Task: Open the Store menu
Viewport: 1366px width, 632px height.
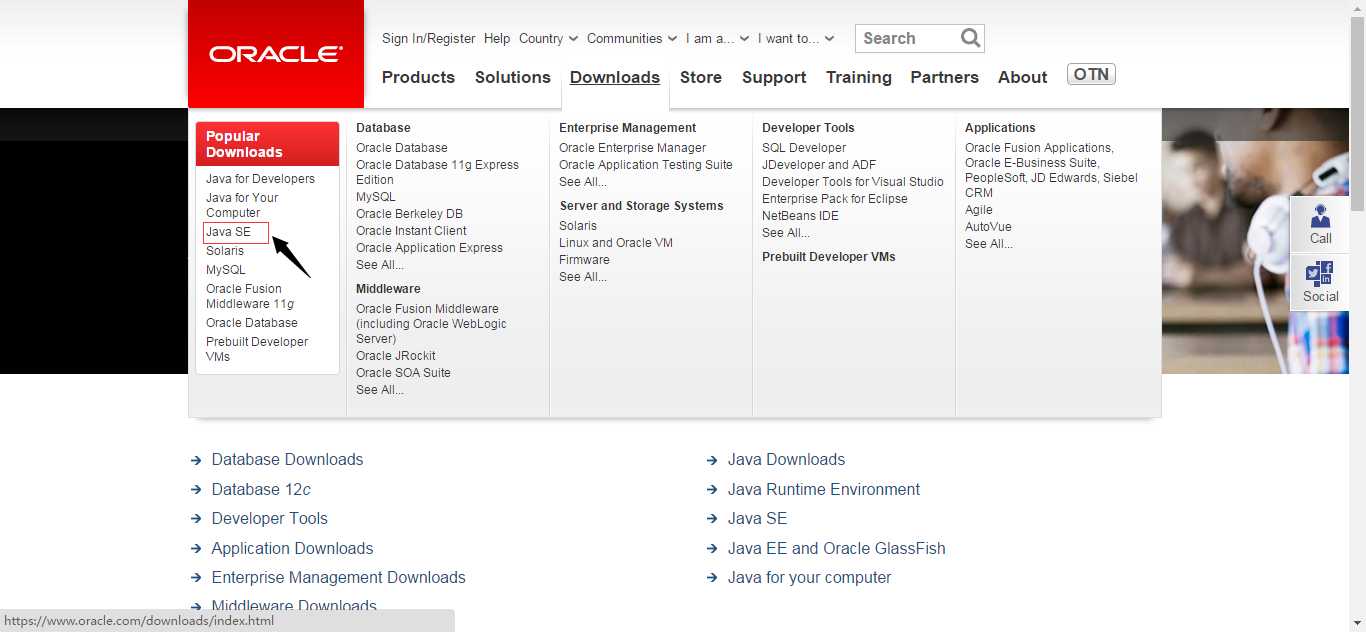Action: [x=701, y=77]
